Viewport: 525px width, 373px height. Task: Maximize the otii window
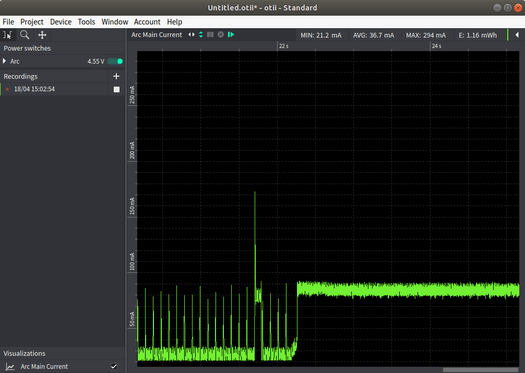pyautogui.click(x=508, y=8)
